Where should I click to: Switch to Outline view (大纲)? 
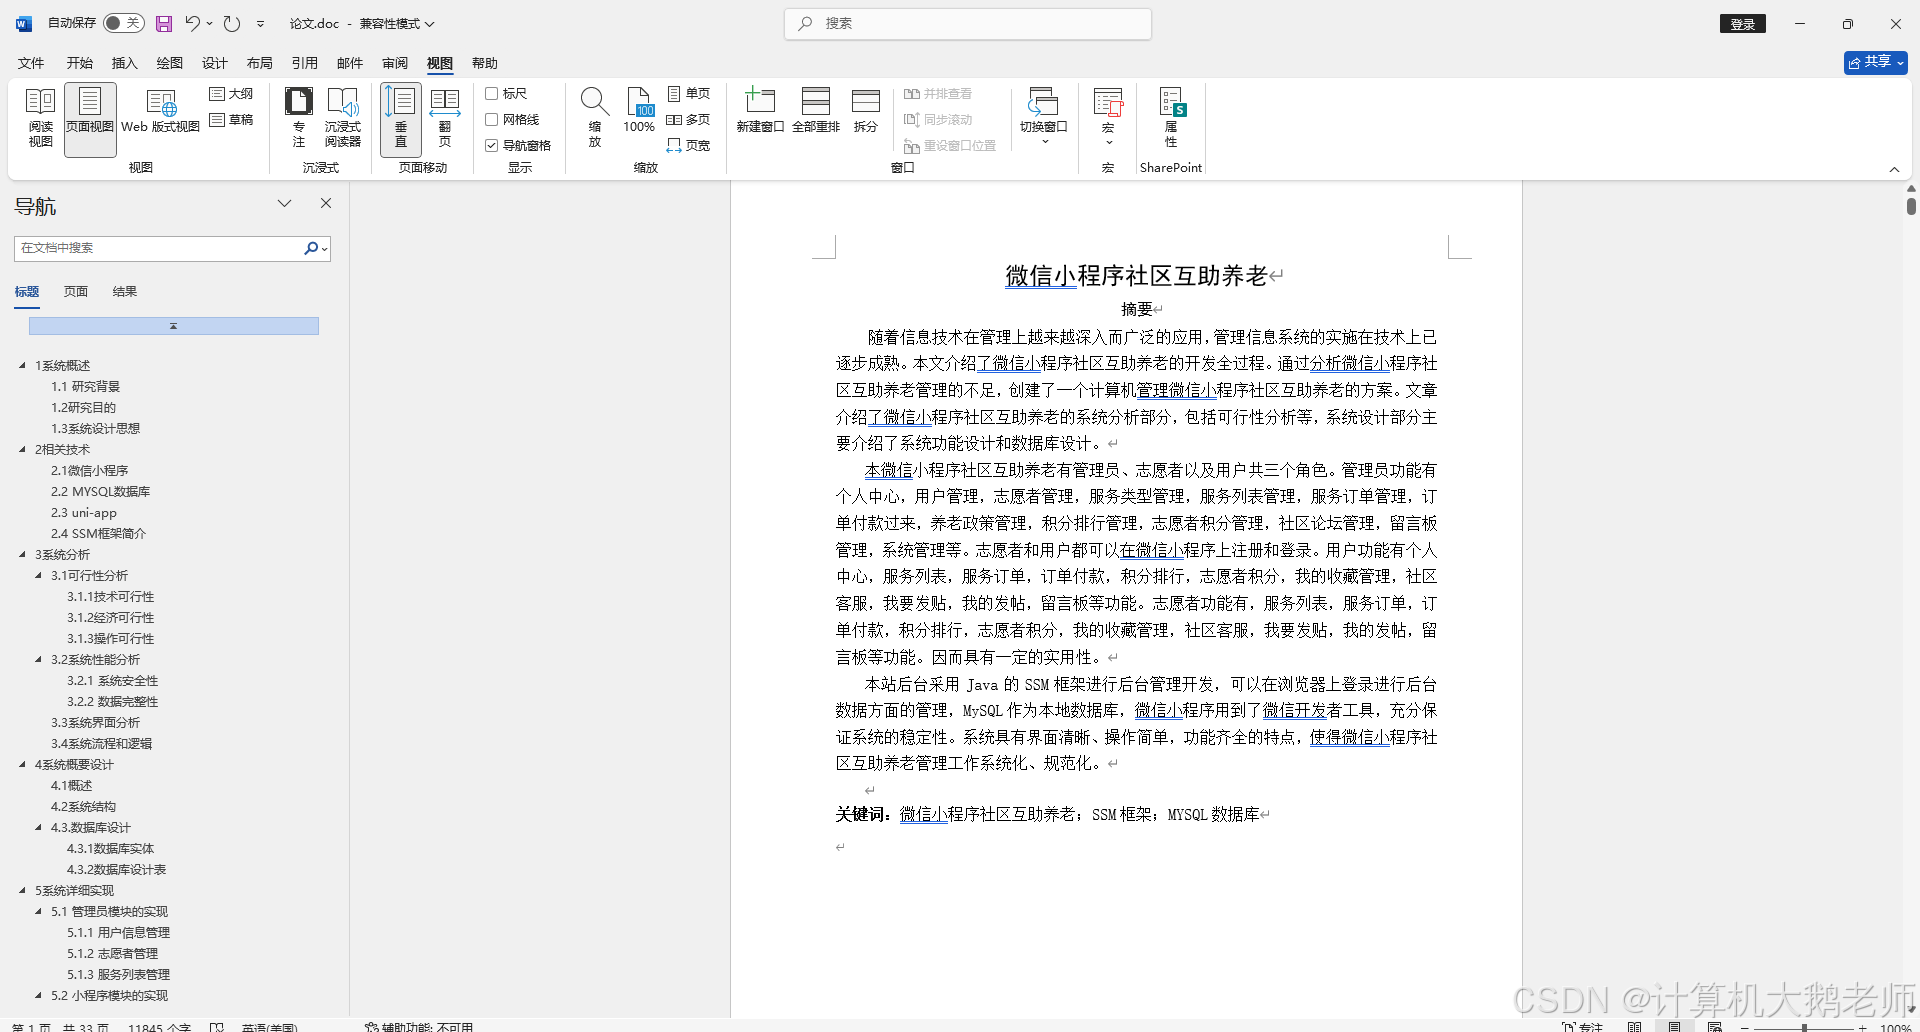click(x=232, y=94)
